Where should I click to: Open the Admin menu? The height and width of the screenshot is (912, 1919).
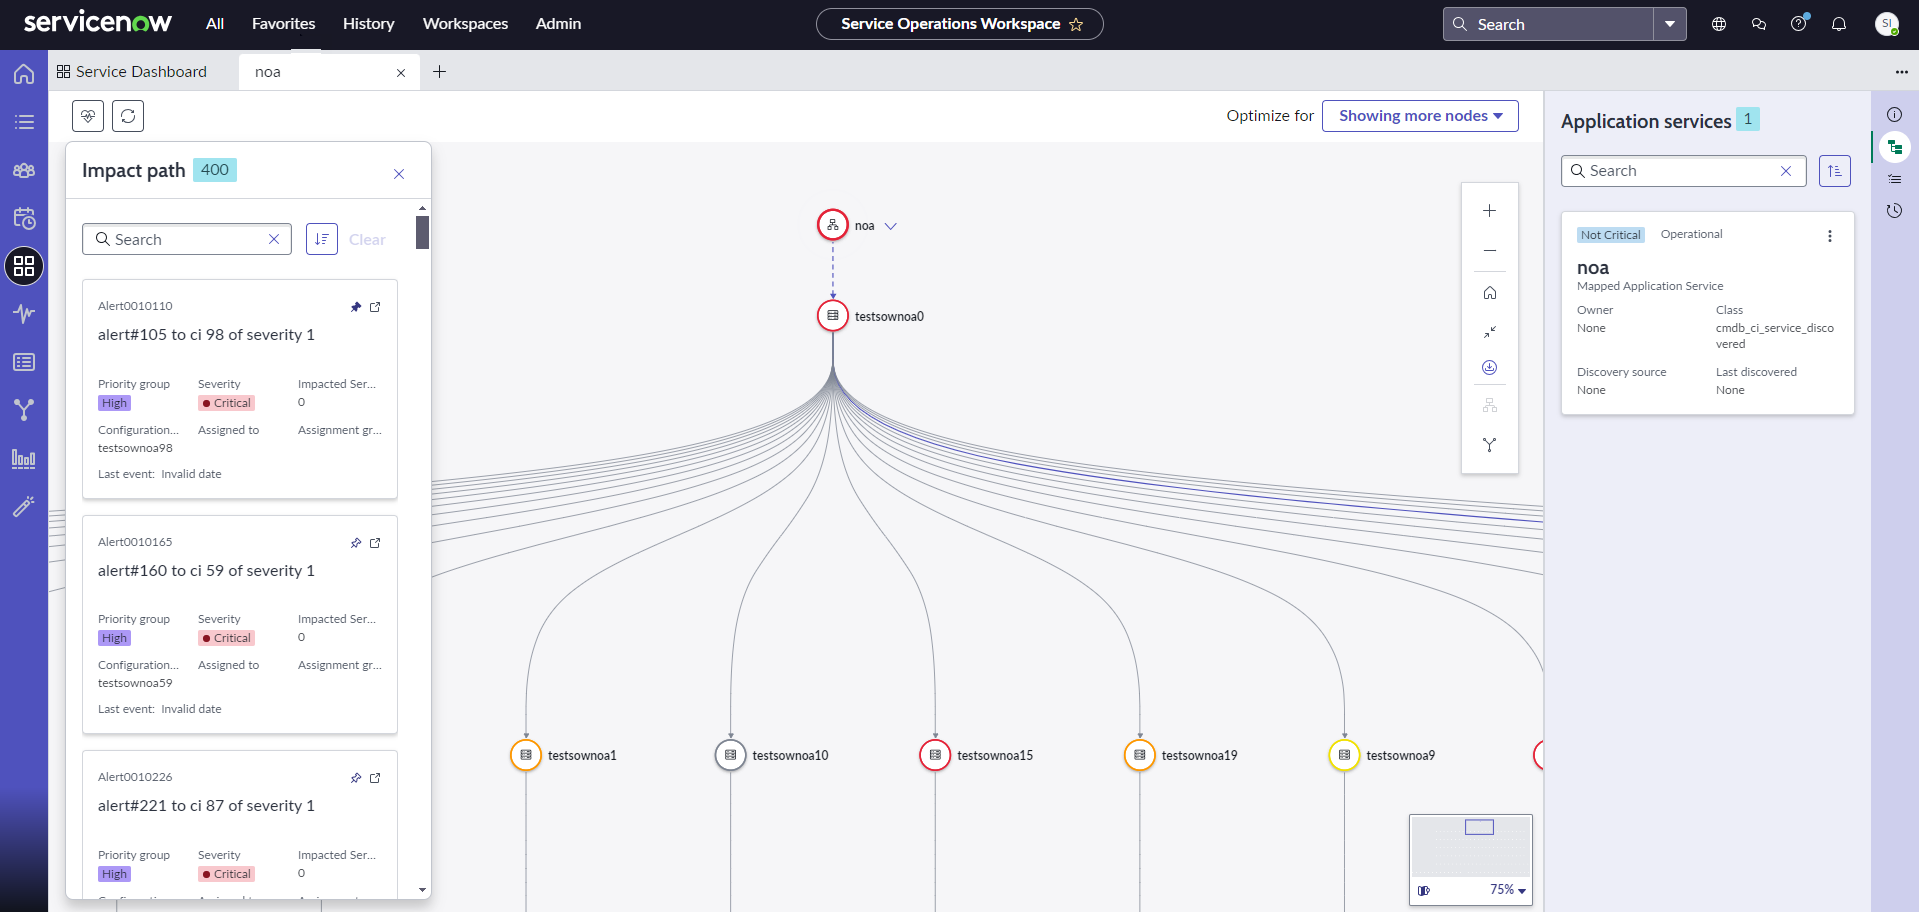coord(558,24)
